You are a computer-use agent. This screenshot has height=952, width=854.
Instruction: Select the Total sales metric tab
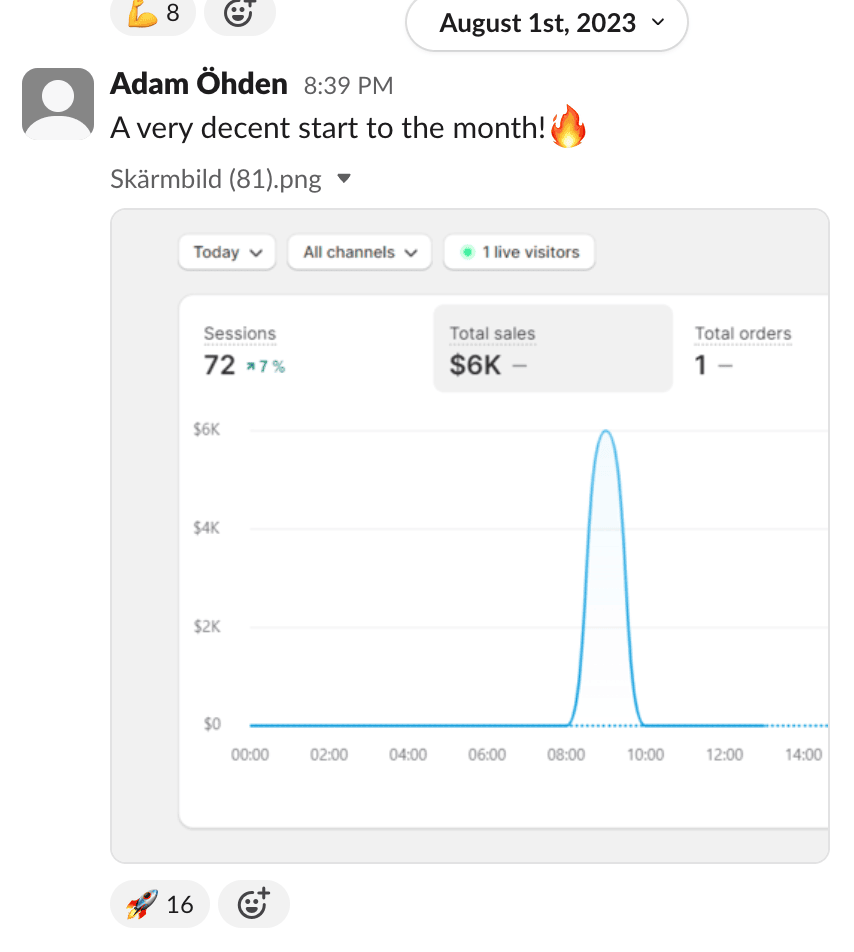[552, 349]
